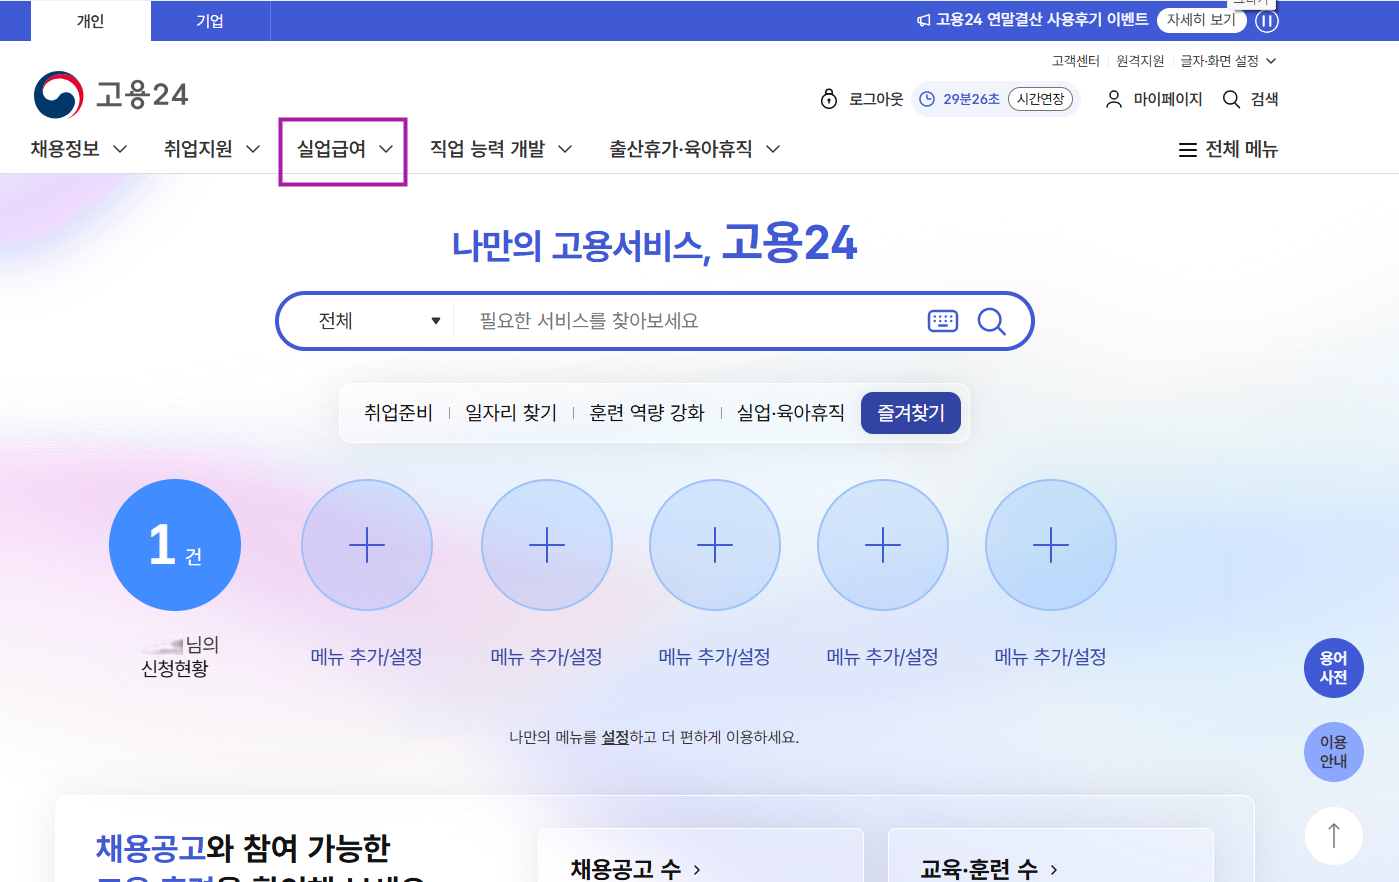
Task: Open the 글자·화면 설정 dropdown
Action: pos(1228,61)
